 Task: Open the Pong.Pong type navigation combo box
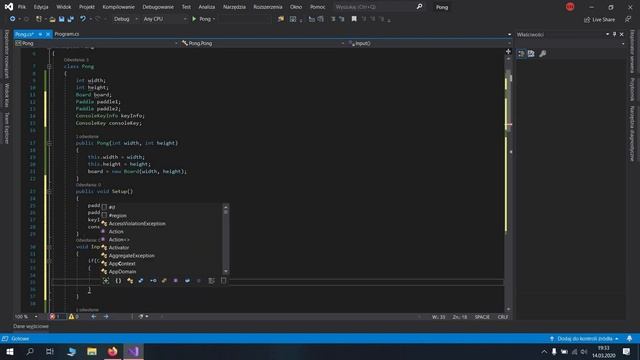[262, 43]
